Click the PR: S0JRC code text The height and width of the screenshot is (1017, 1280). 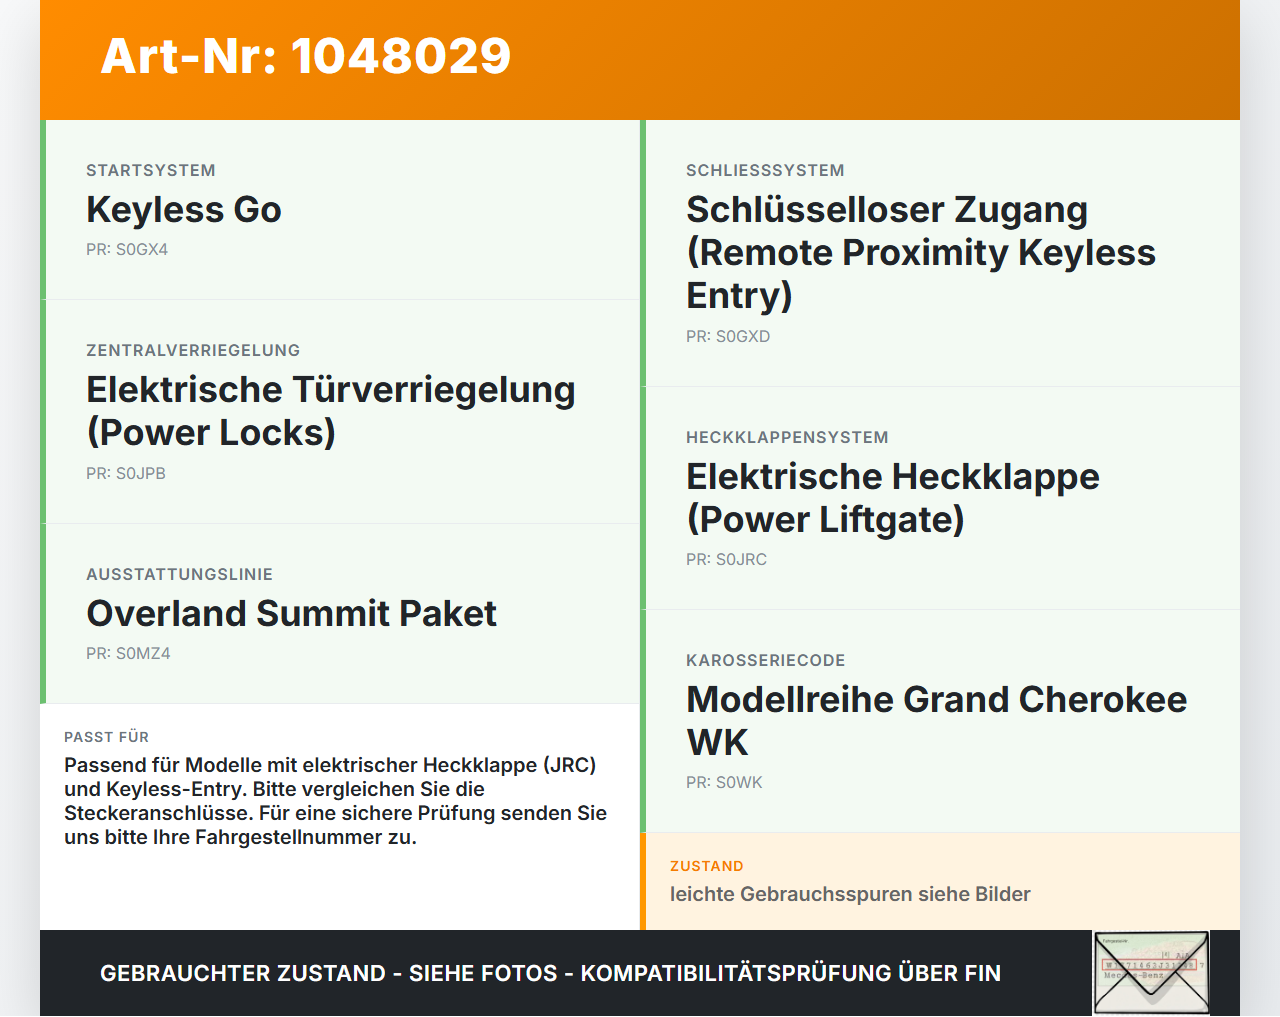pyautogui.click(x=727, y=559)
